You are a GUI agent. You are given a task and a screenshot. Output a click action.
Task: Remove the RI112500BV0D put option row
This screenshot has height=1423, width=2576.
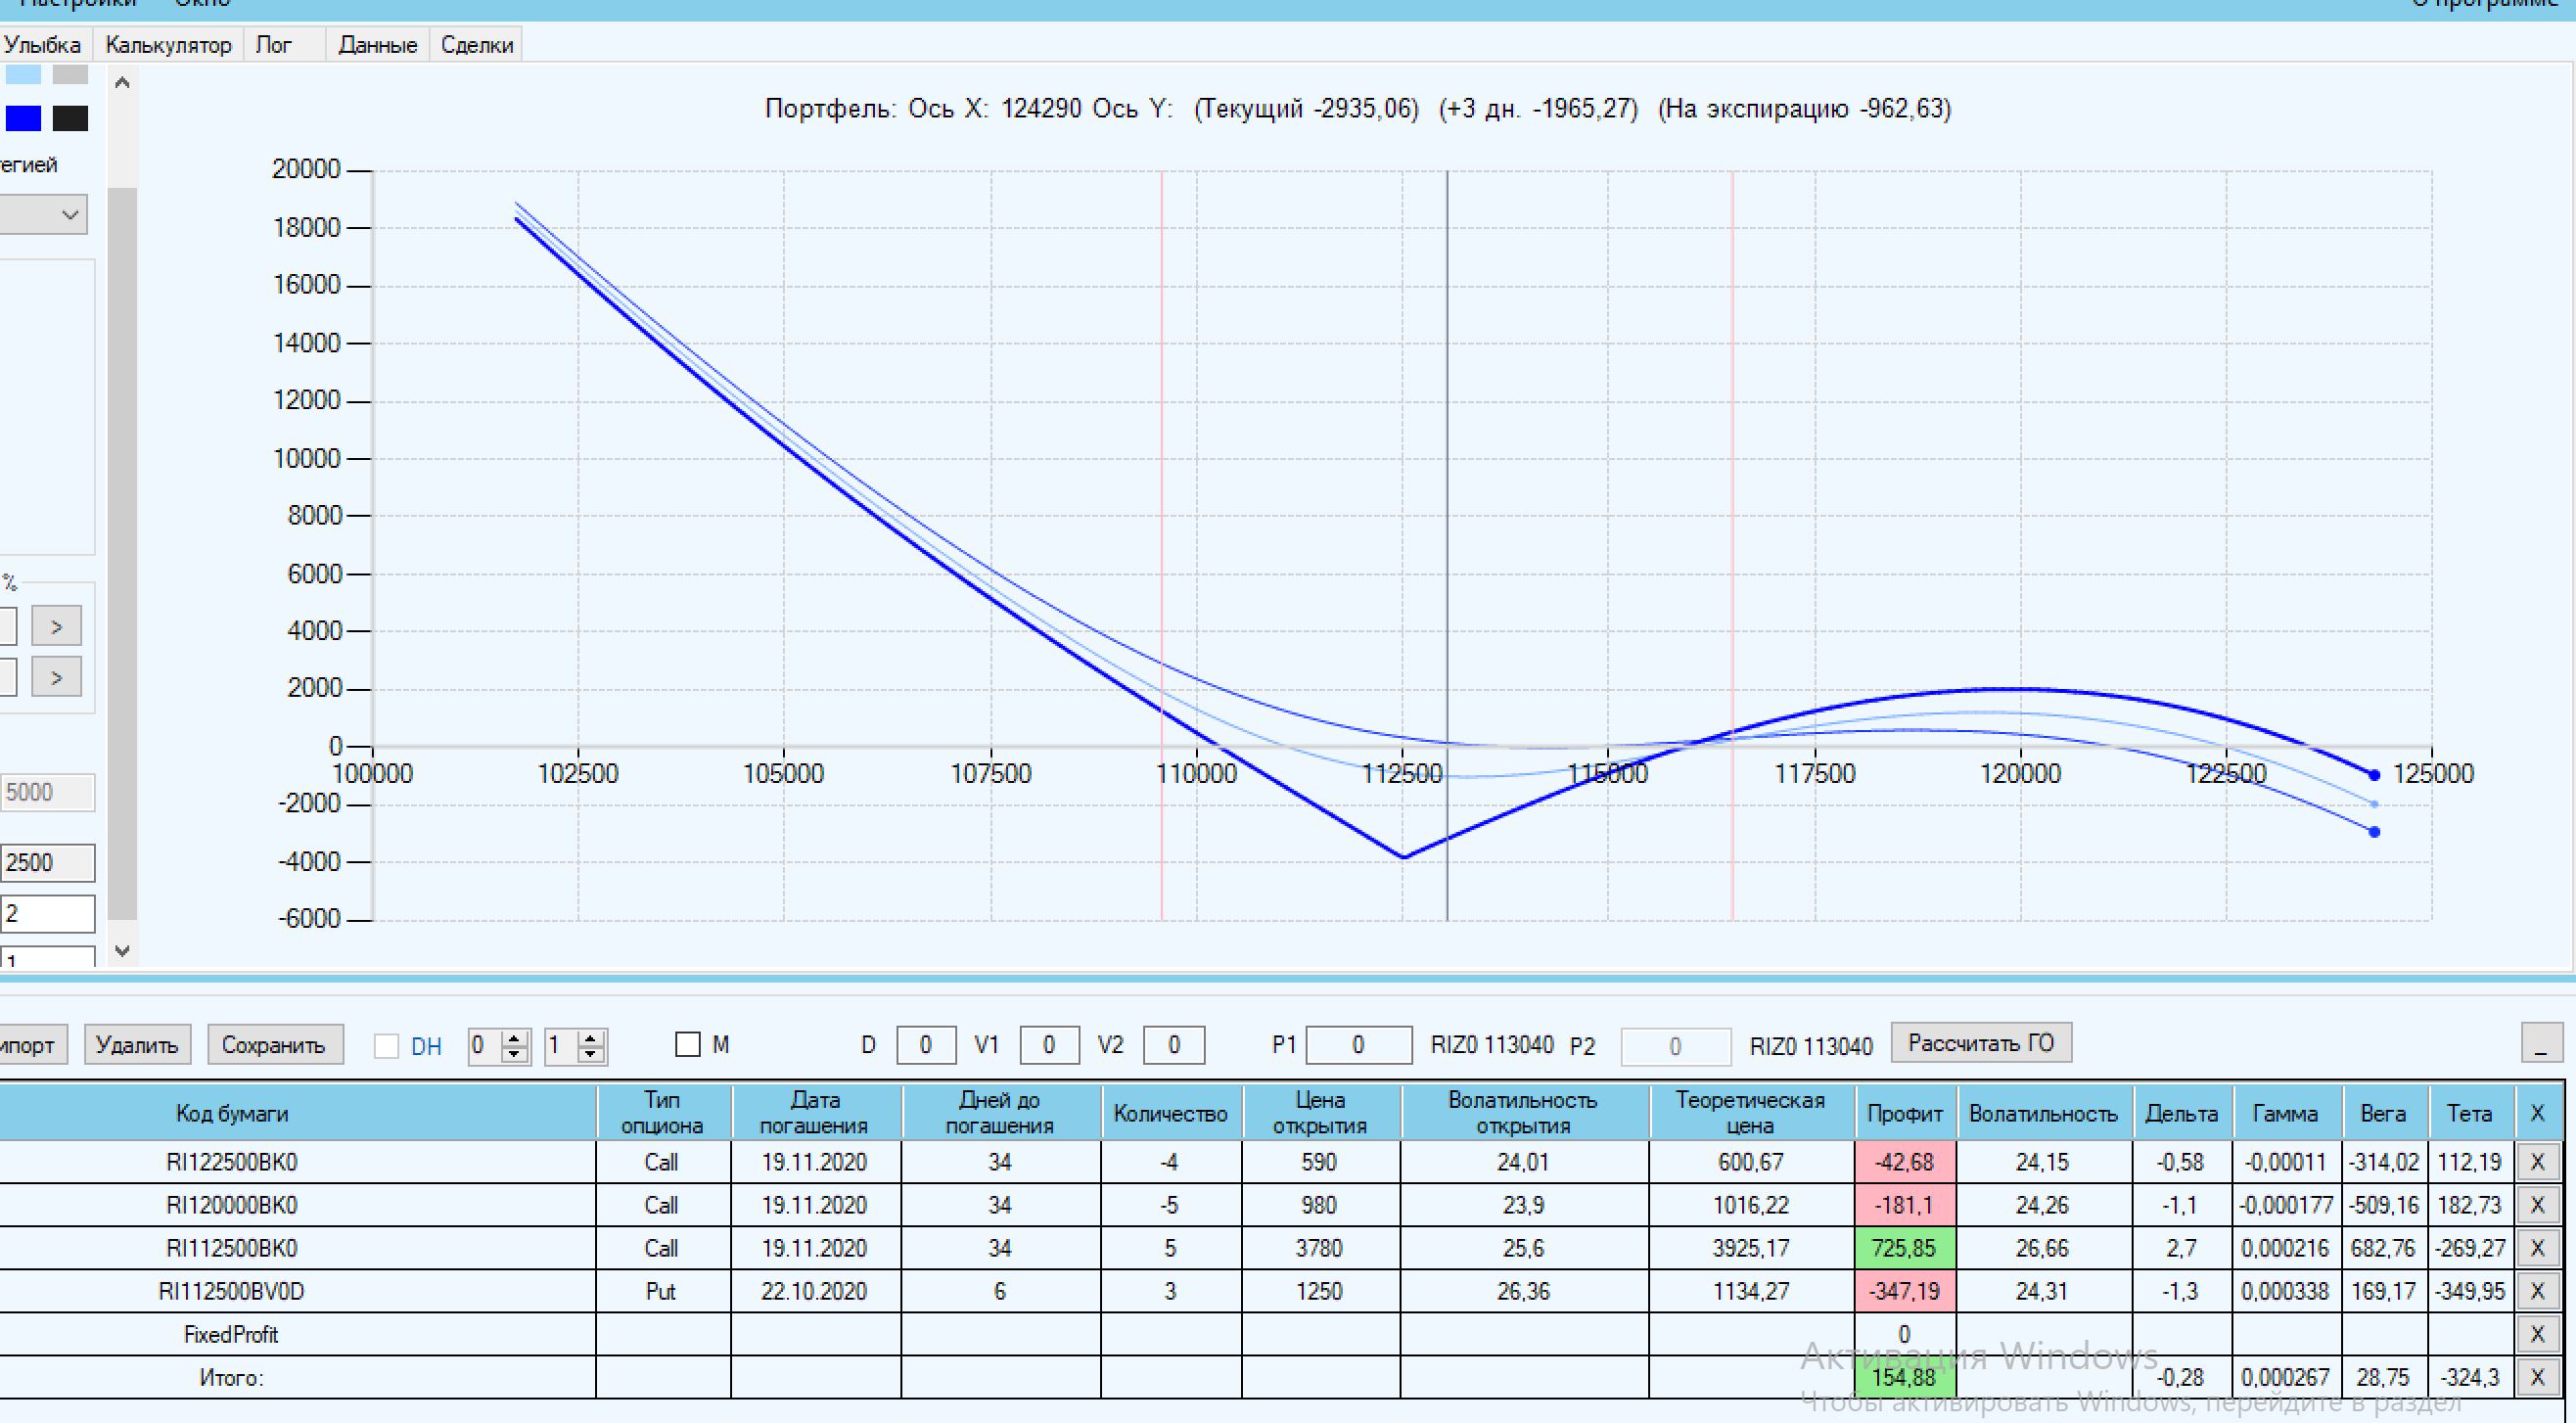click(x=2536, y=1291)
